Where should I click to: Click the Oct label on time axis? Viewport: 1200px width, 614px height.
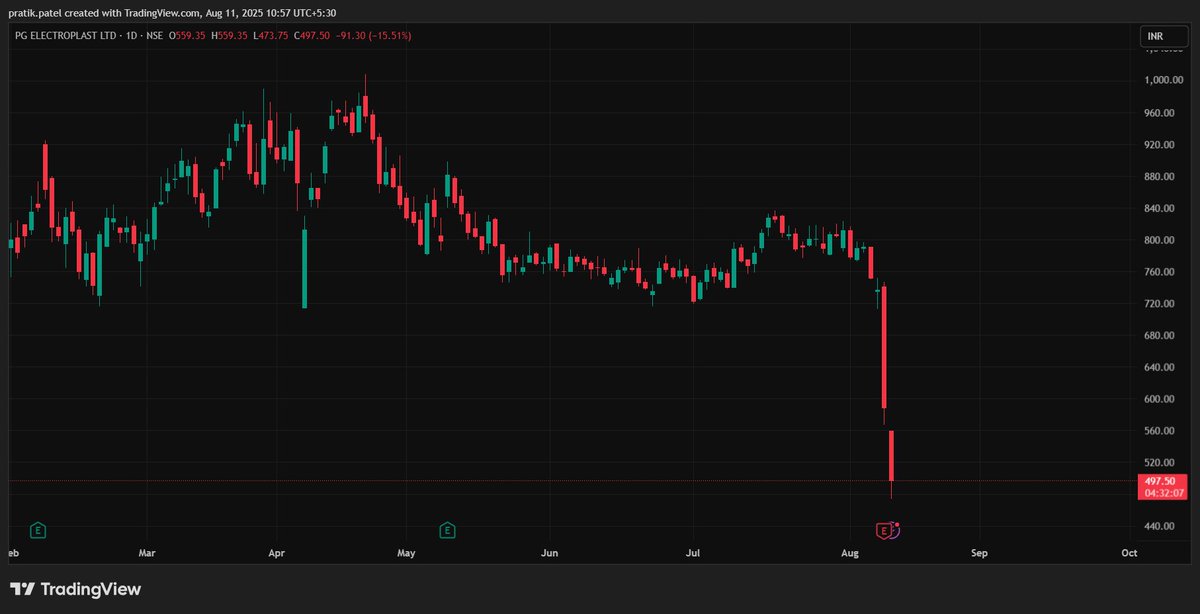tap(1129, 552)
